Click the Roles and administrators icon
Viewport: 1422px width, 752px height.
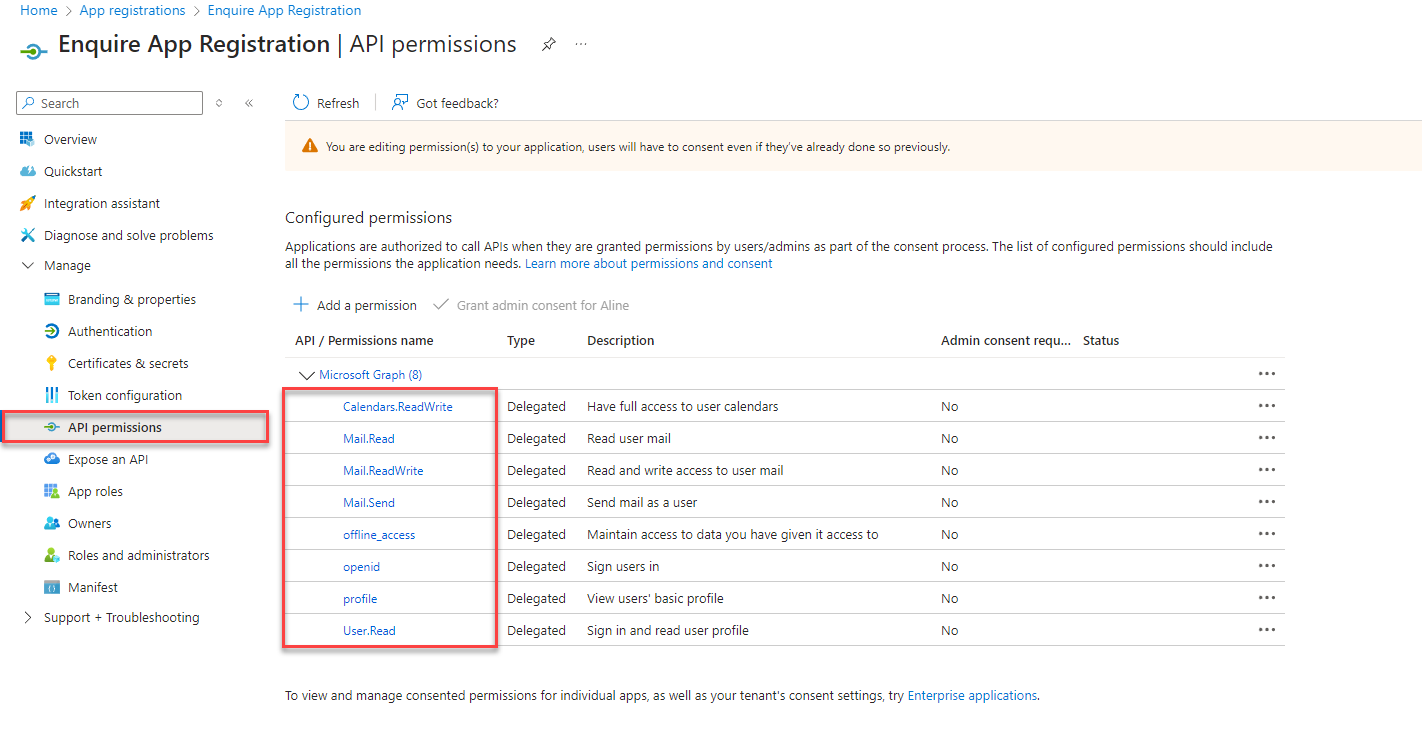(51, 555)
